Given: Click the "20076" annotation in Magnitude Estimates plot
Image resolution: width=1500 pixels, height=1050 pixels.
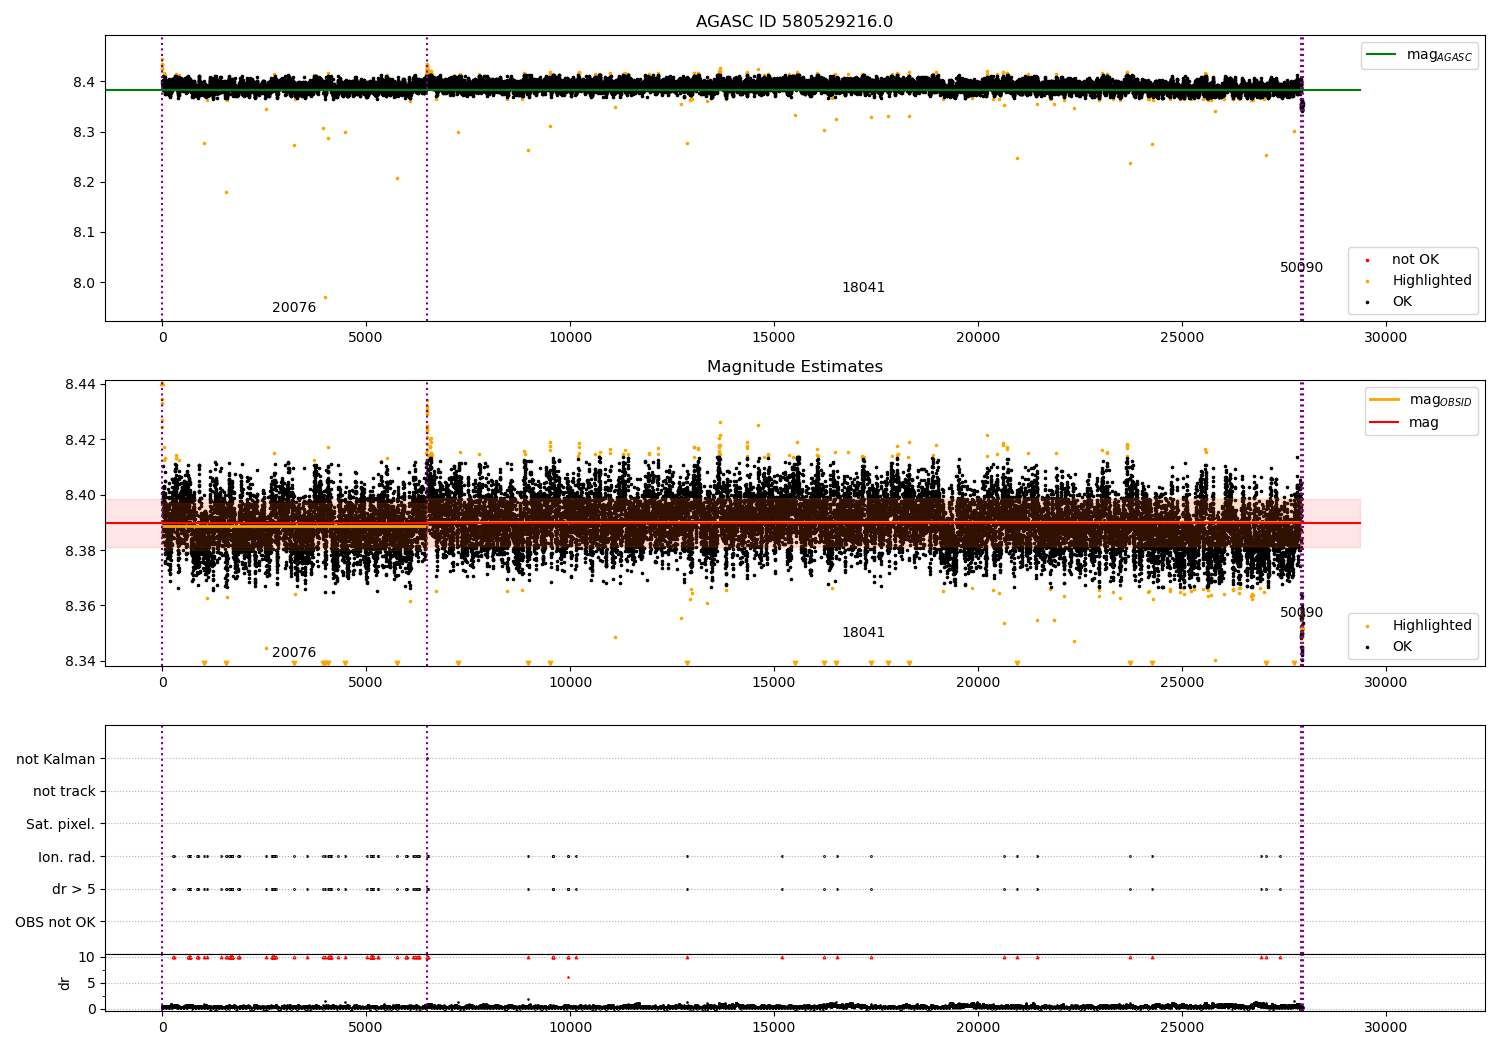Looking at the screenshot, I should pos(294,653).
